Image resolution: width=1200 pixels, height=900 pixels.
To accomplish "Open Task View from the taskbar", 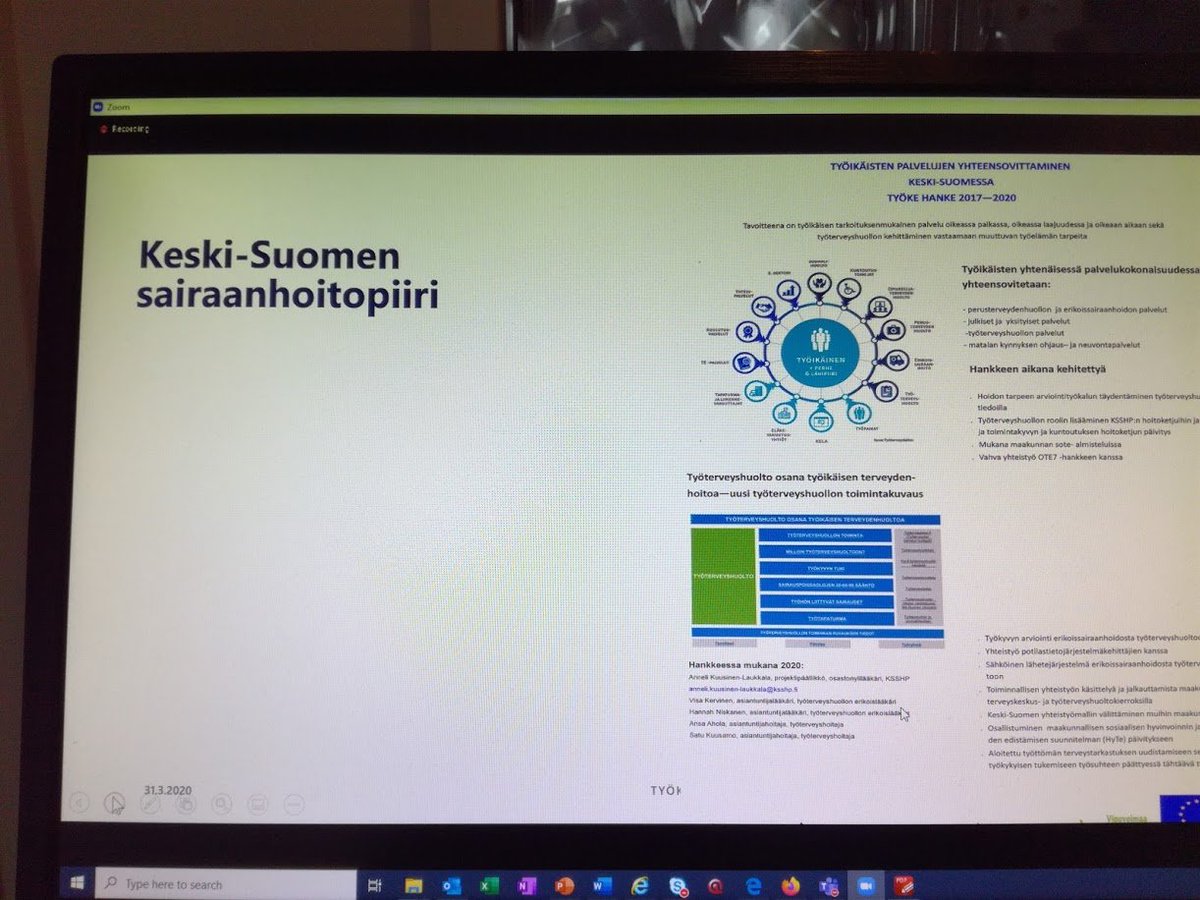I will 376,885.
